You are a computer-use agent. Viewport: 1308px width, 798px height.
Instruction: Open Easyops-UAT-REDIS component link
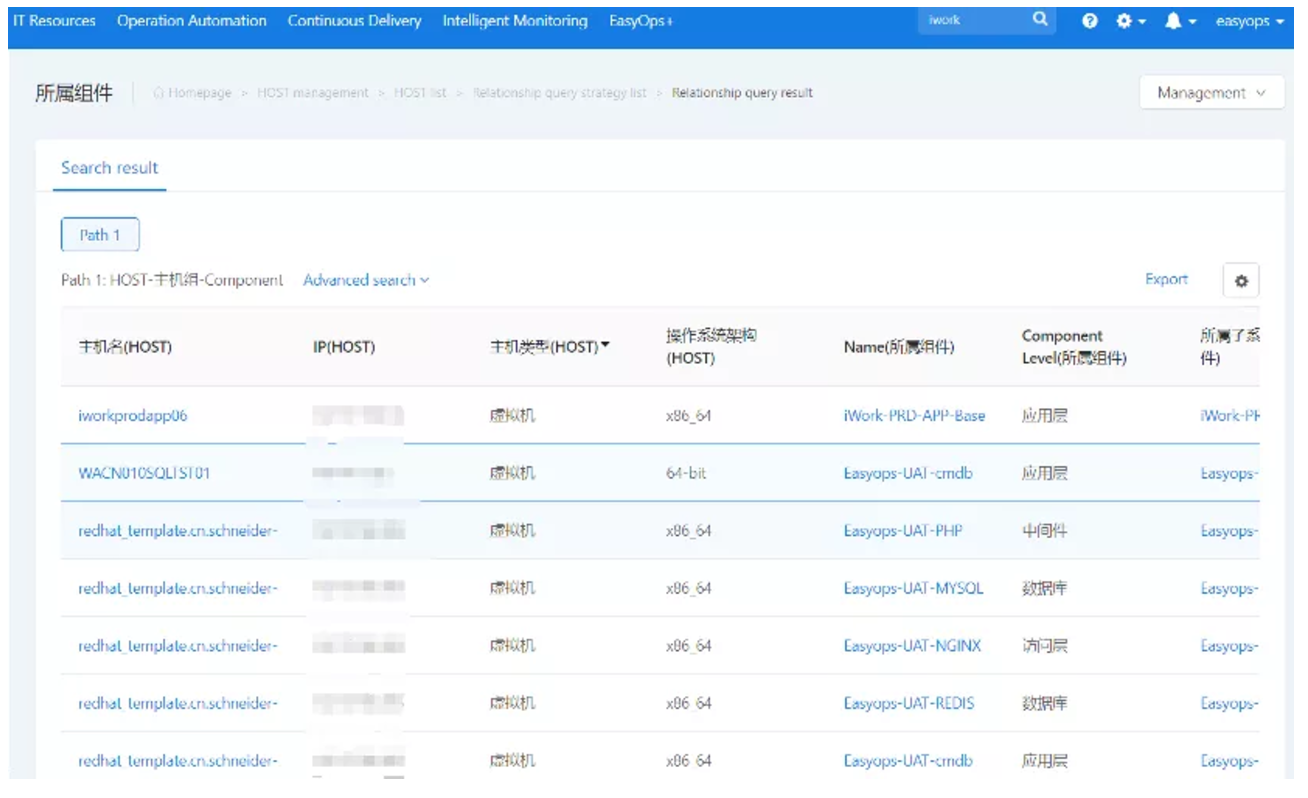908,704
